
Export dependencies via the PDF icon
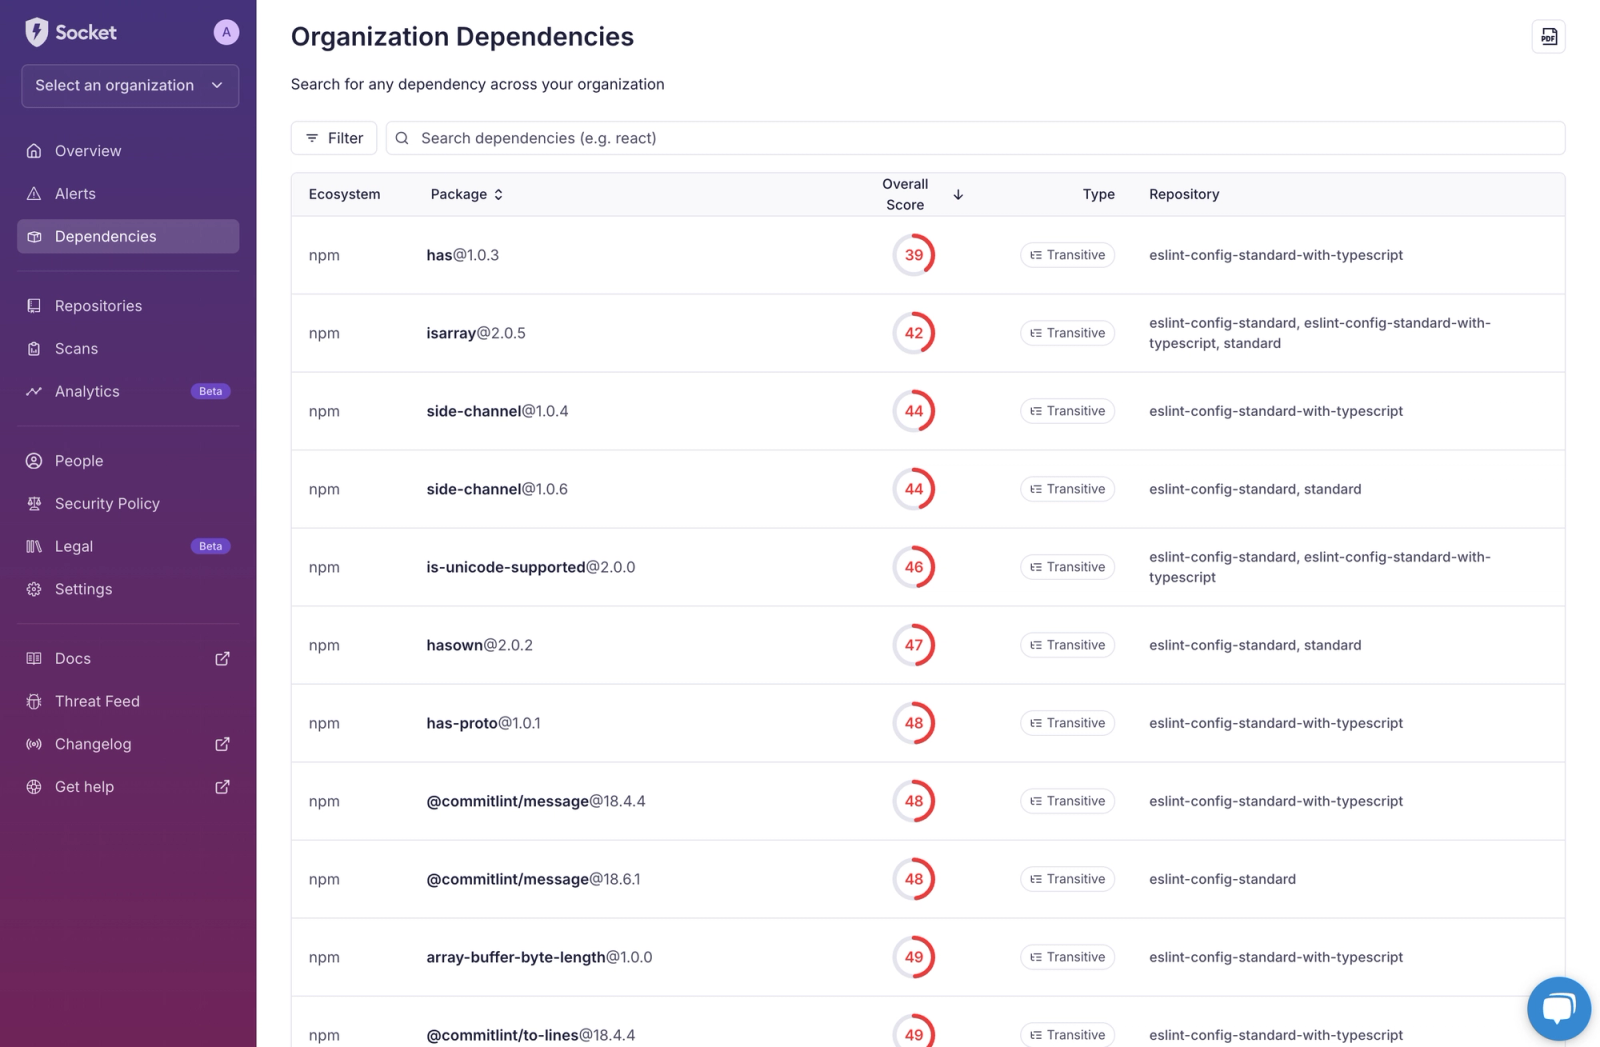[1548, 37]
